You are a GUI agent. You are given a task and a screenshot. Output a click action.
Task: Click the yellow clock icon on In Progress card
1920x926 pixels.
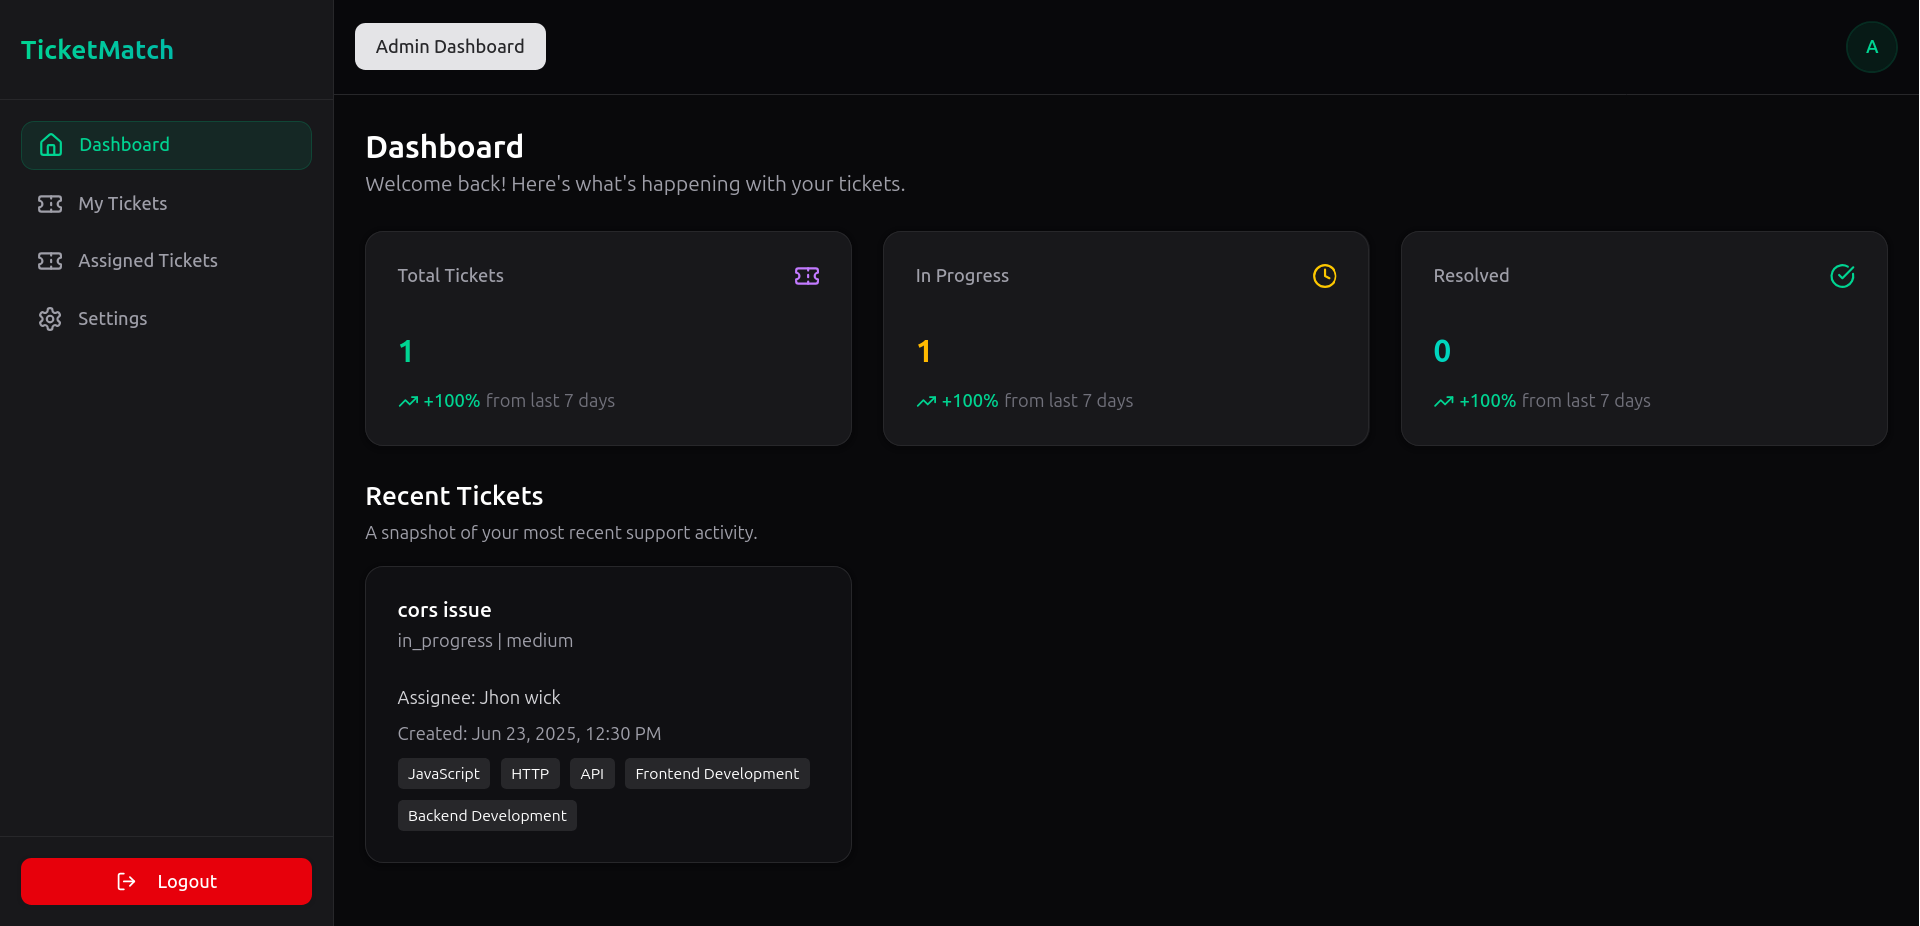pos(1325,276)
